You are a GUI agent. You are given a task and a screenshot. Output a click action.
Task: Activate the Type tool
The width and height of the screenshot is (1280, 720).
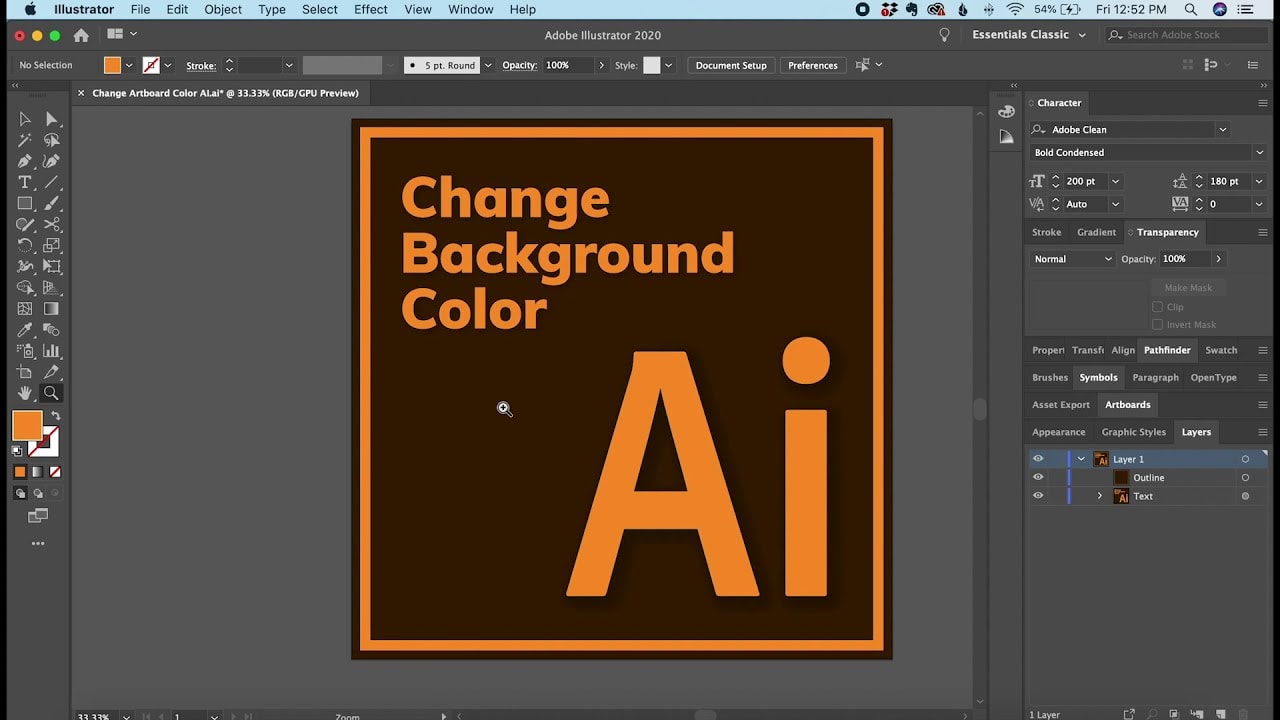(x=25, y=182)
